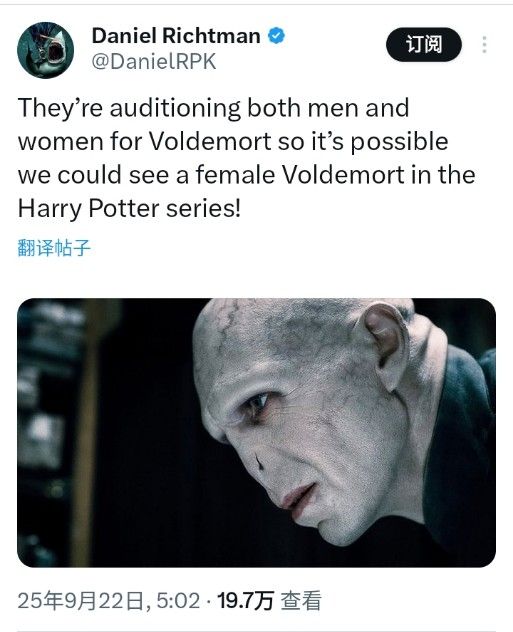Tap the 订阅 subscribe button

coord(424,44)
